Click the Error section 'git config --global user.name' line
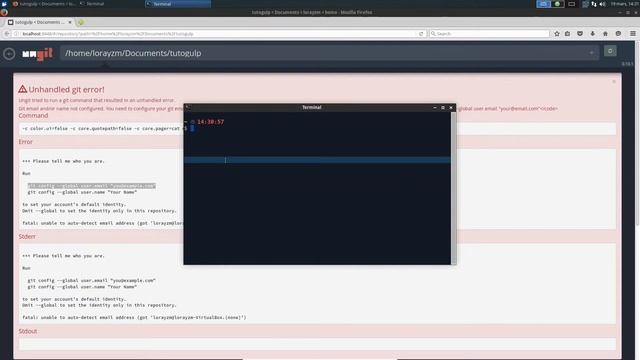The height and width of the screenshot is (360, 640). tap(82, 192)
